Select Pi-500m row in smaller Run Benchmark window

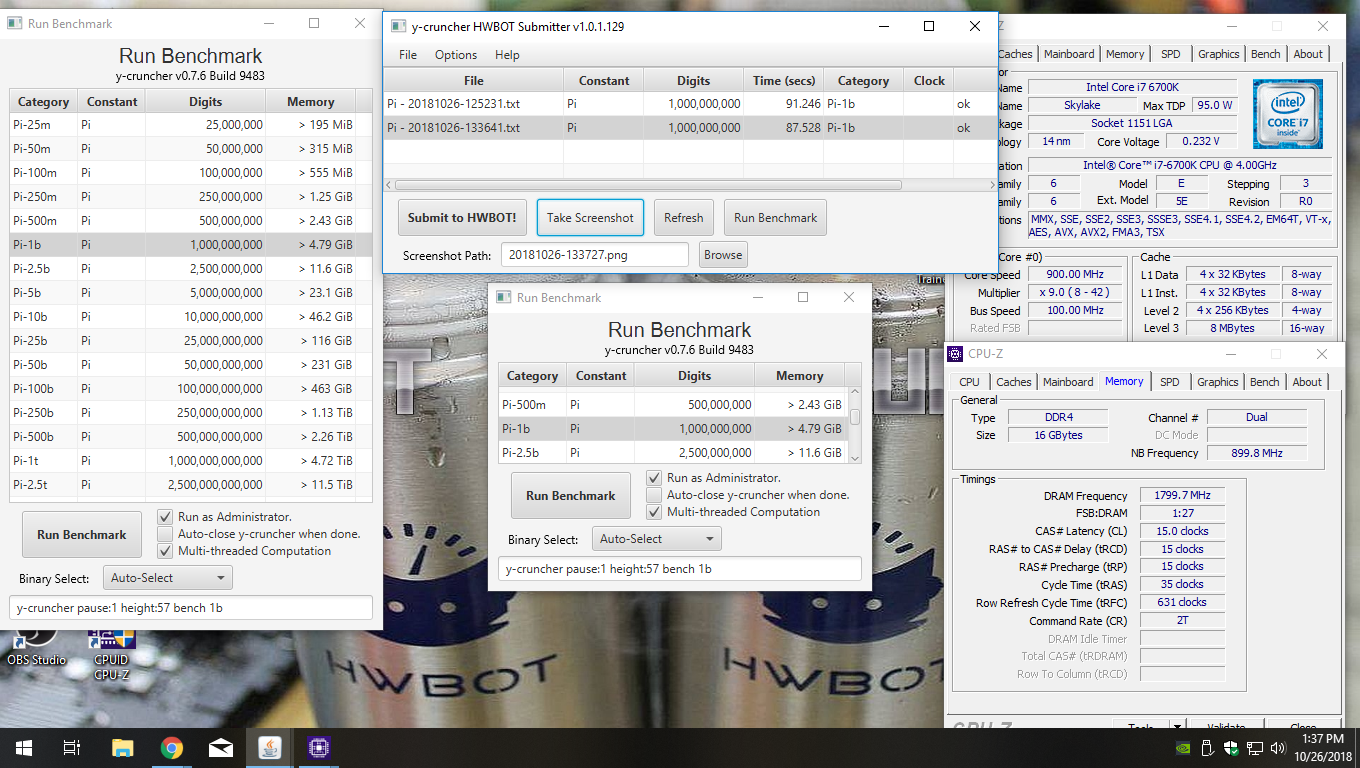[673, 404]
